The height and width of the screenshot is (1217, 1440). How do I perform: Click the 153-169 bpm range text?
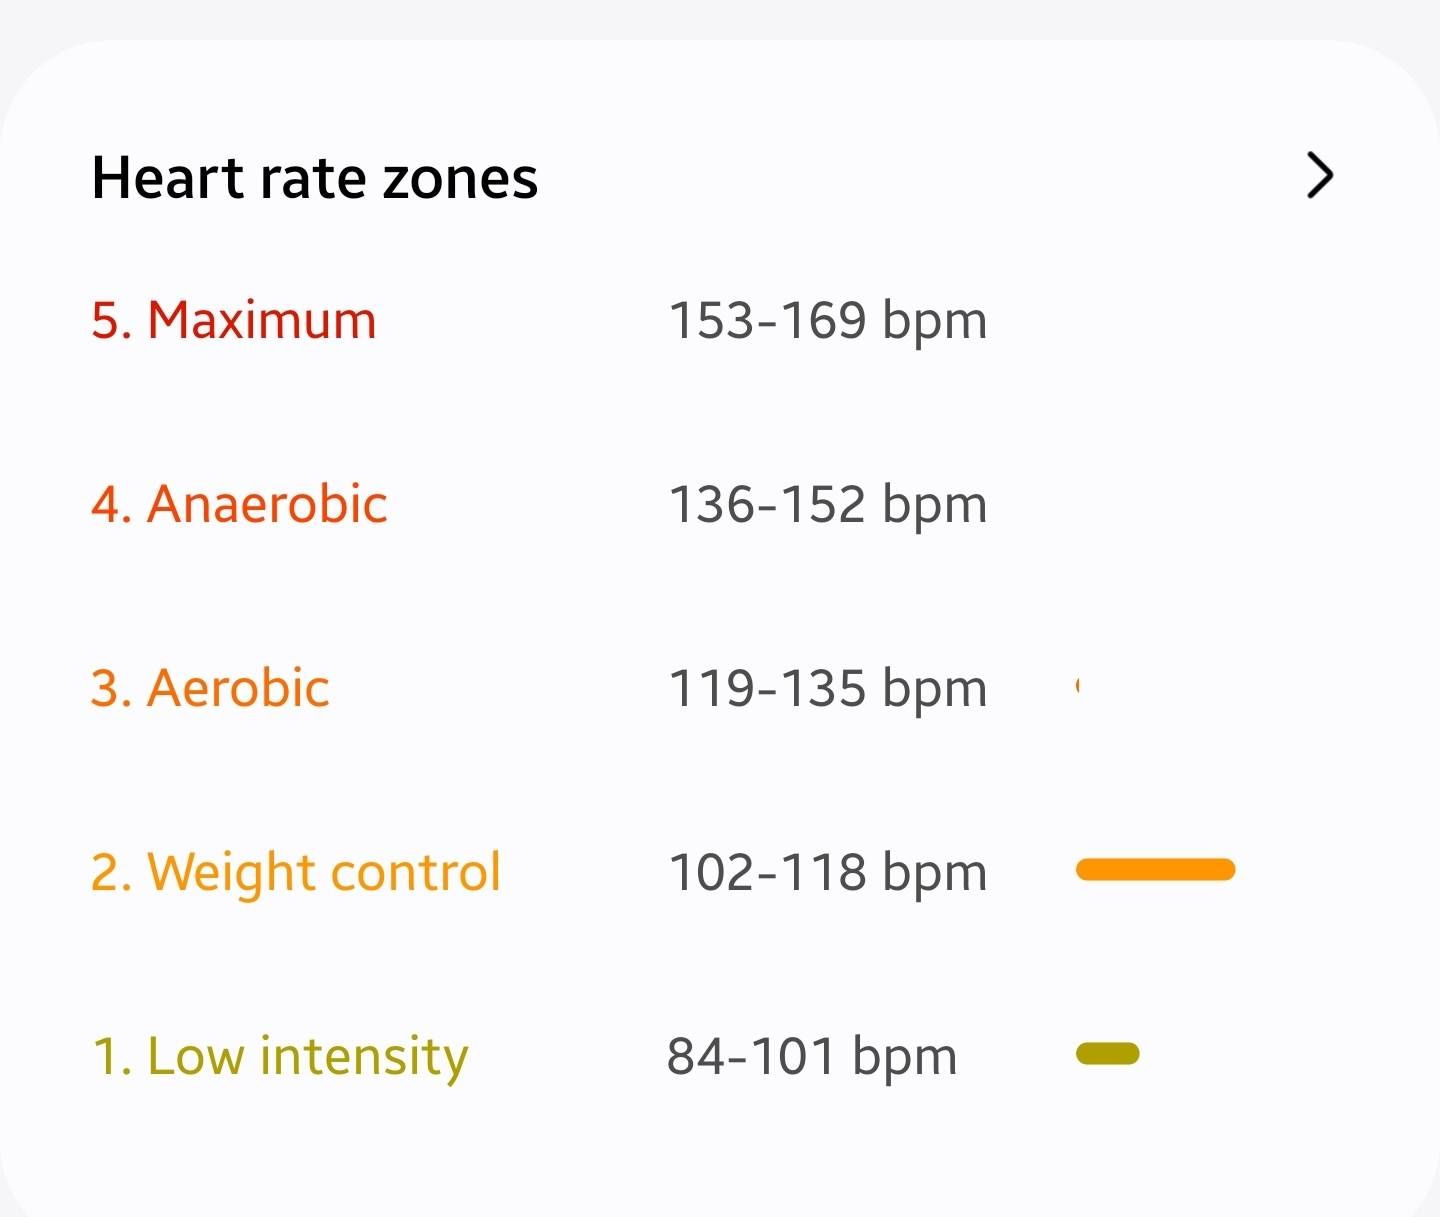click(827, 319)
